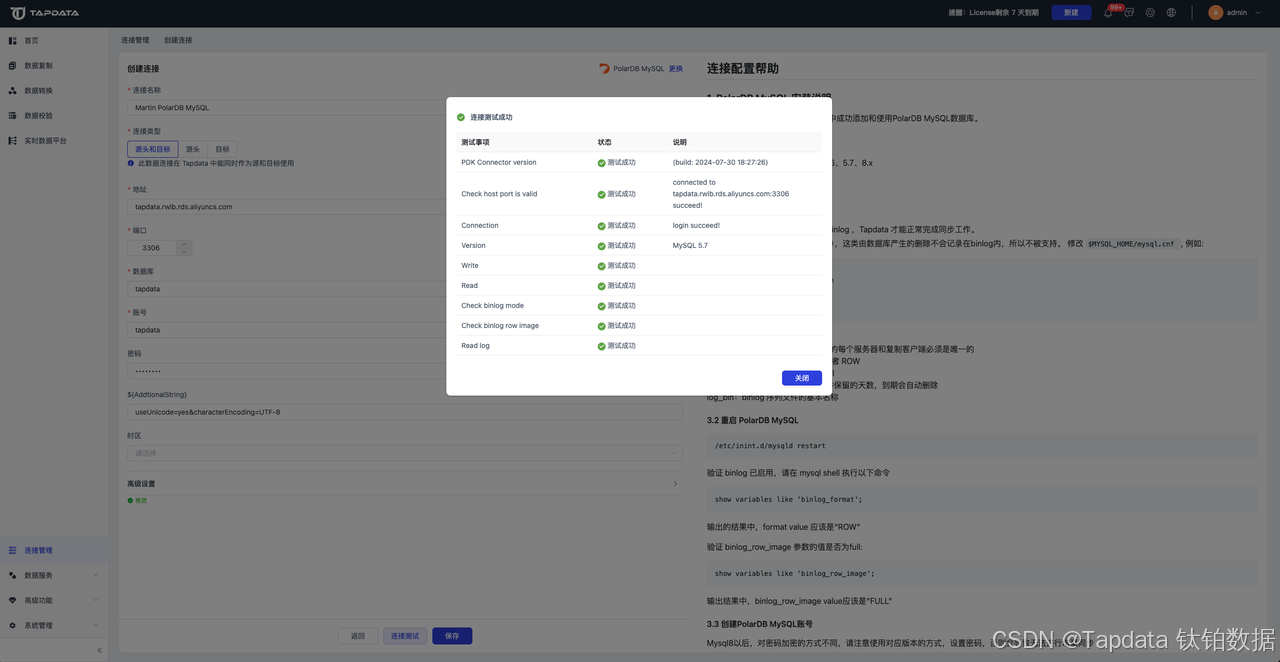
Task: Click the 数据转换 nodes icon in sidebar
Action: coord(12,90)
